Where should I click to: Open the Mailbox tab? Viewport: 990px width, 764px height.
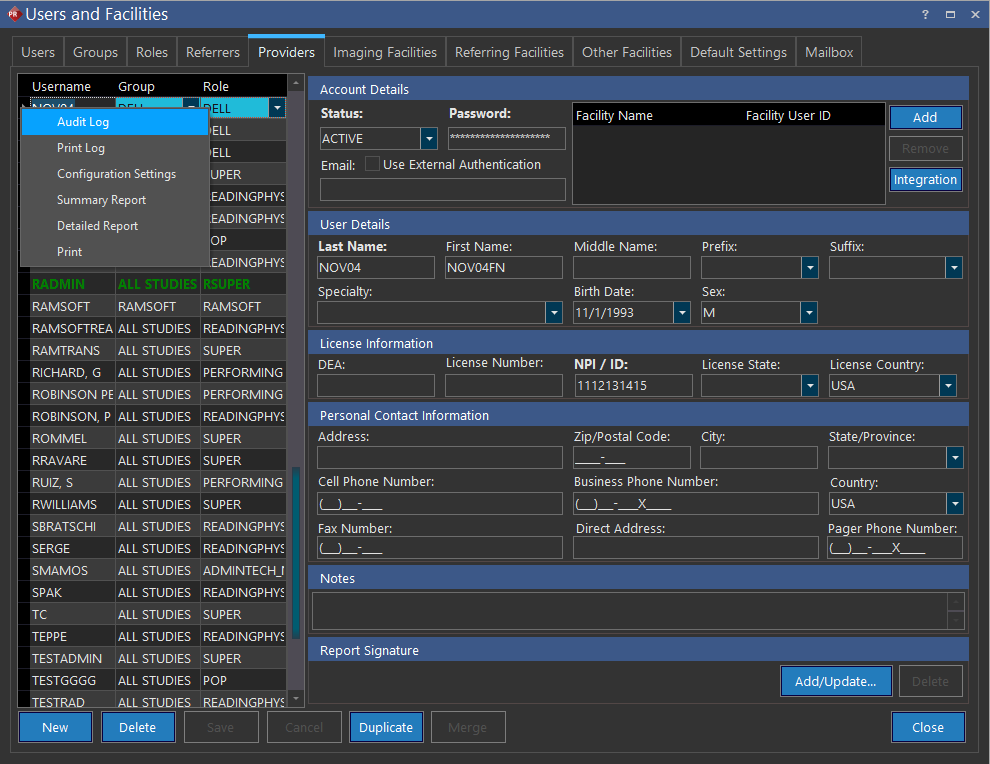[x=829, y=52]
